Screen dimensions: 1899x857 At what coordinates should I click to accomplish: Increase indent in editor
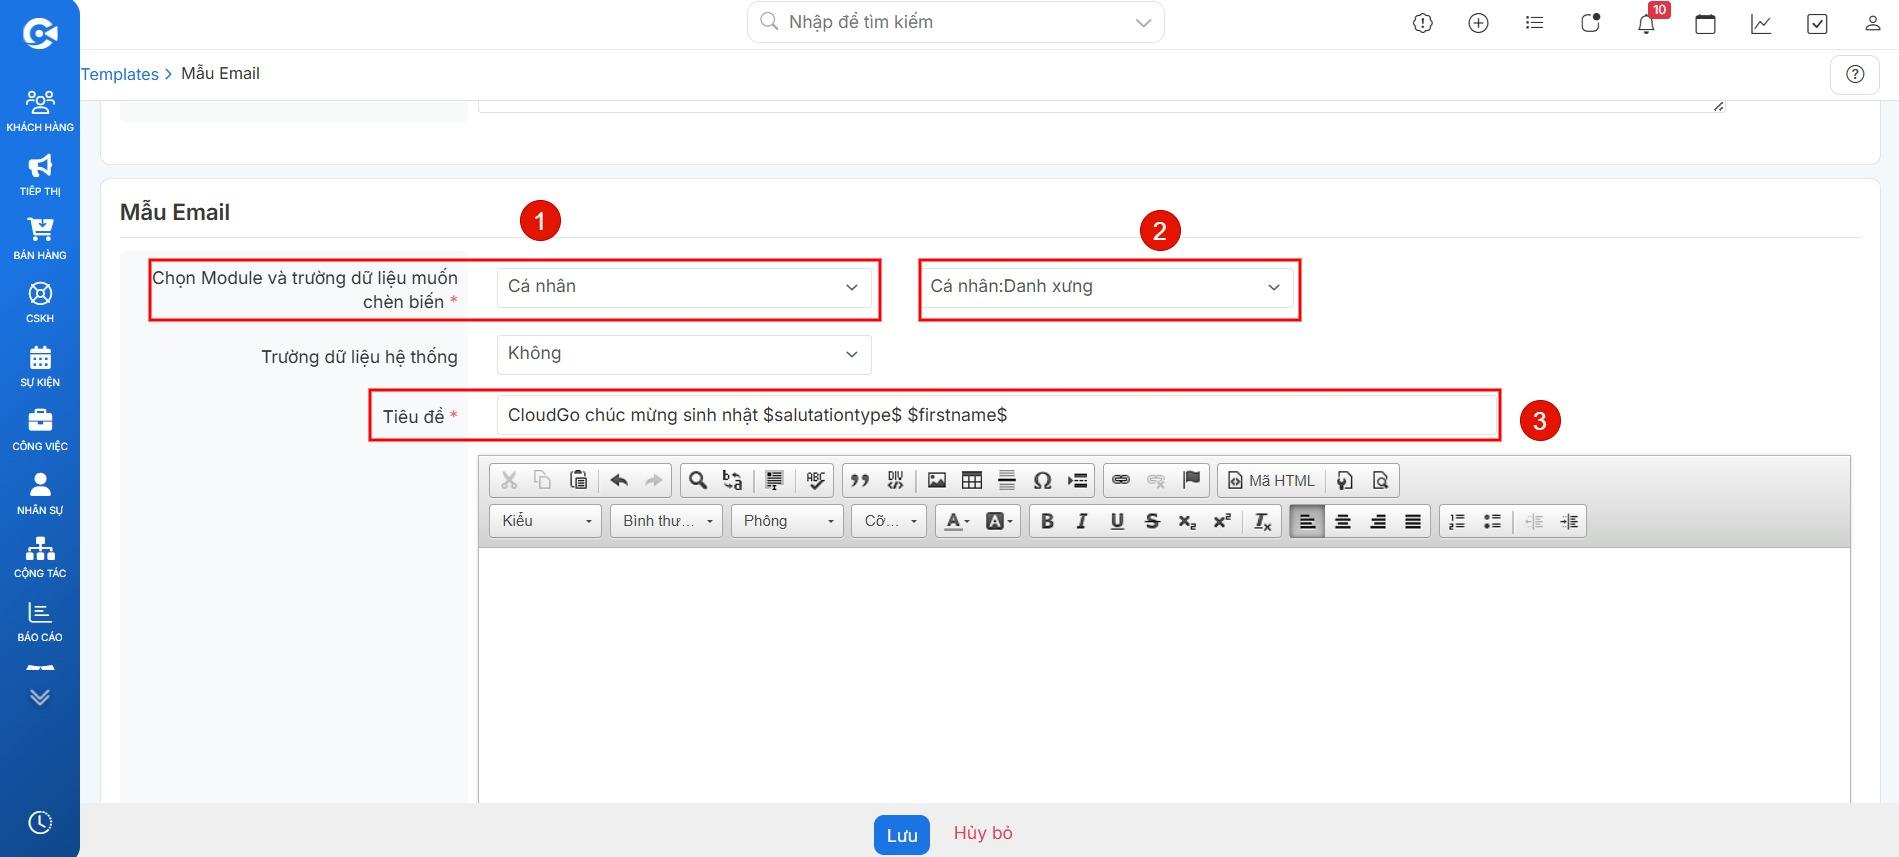[1569, 521]
